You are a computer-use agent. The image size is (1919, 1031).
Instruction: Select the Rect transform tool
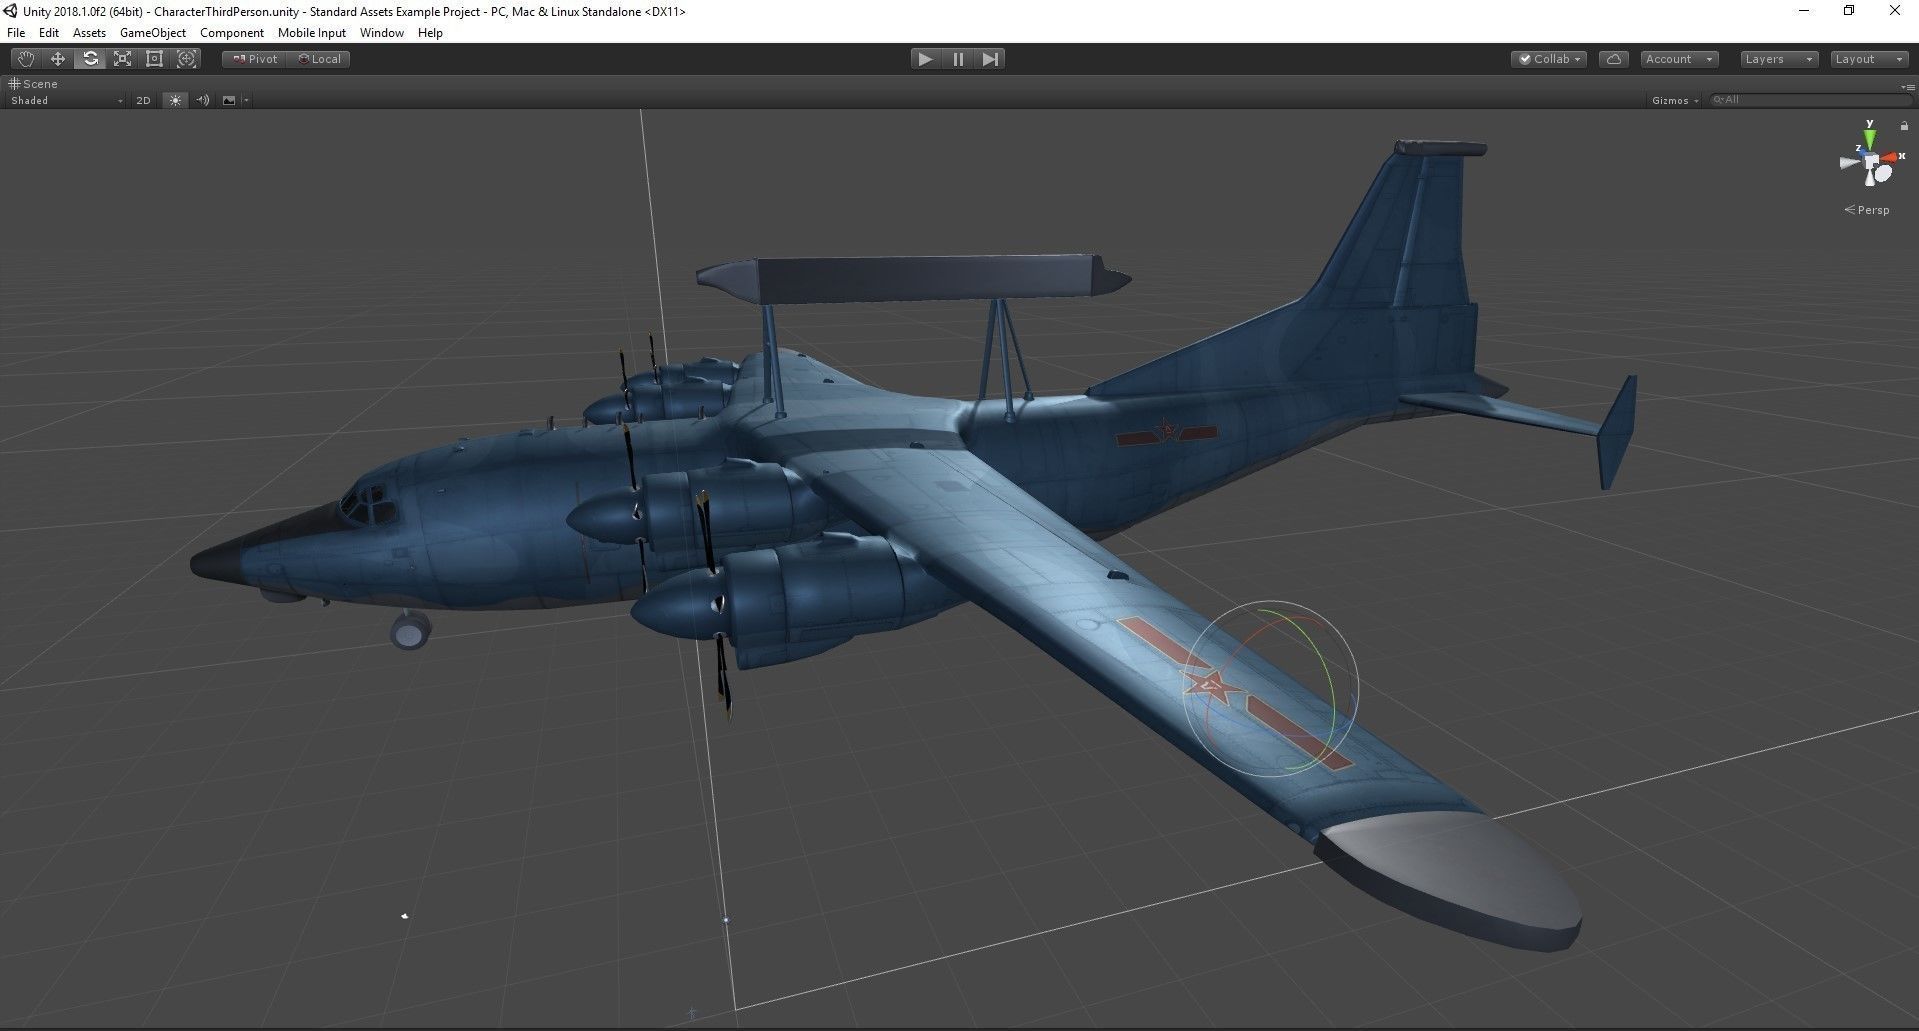click(x=154, y=59)
